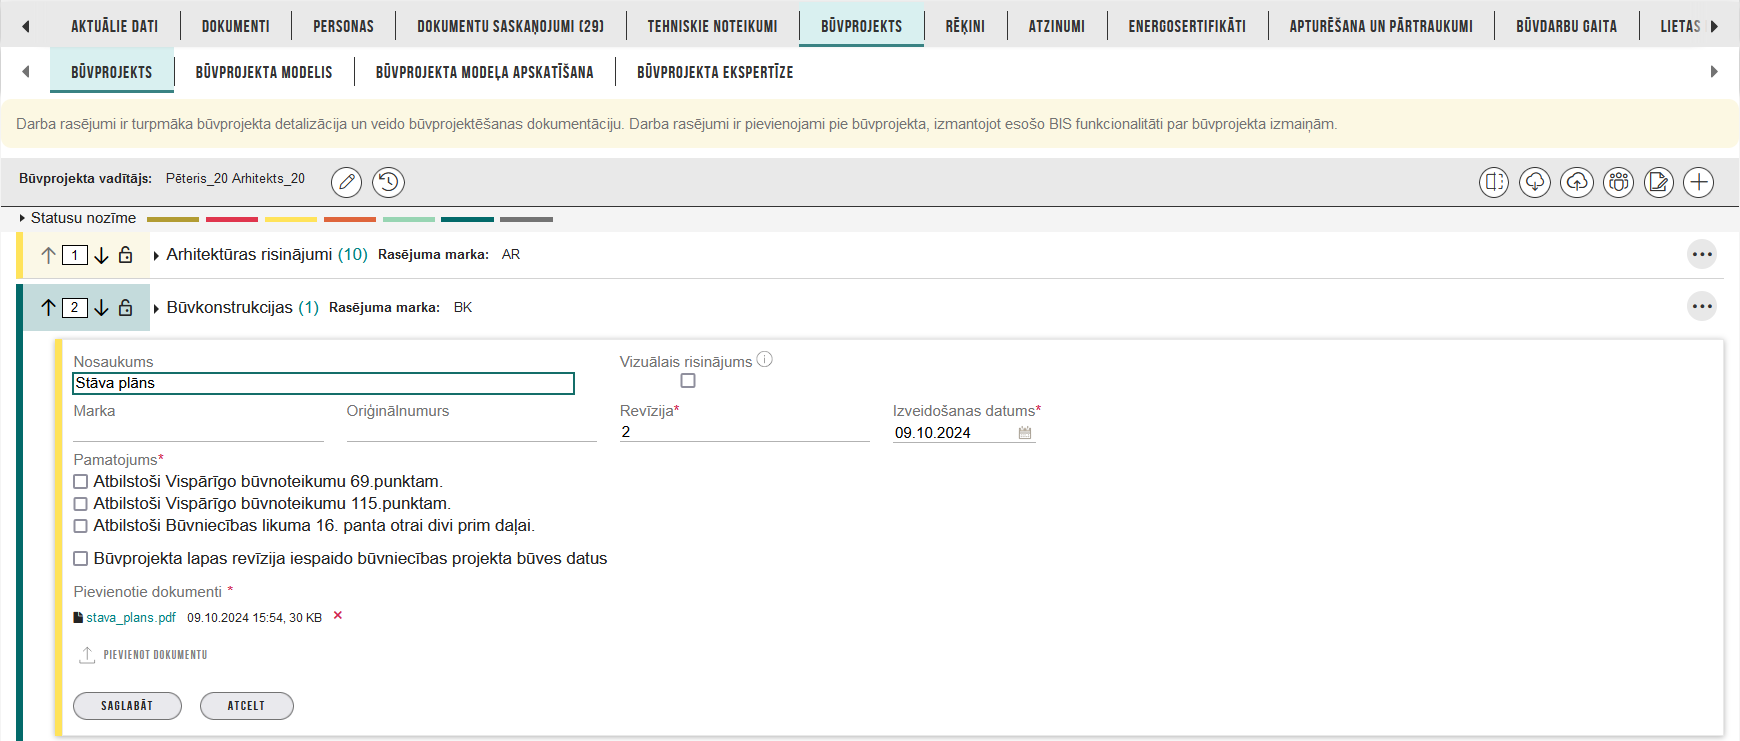Open the Dokumenti tab
Viewport: 1740px width, 741px height.
236,26
